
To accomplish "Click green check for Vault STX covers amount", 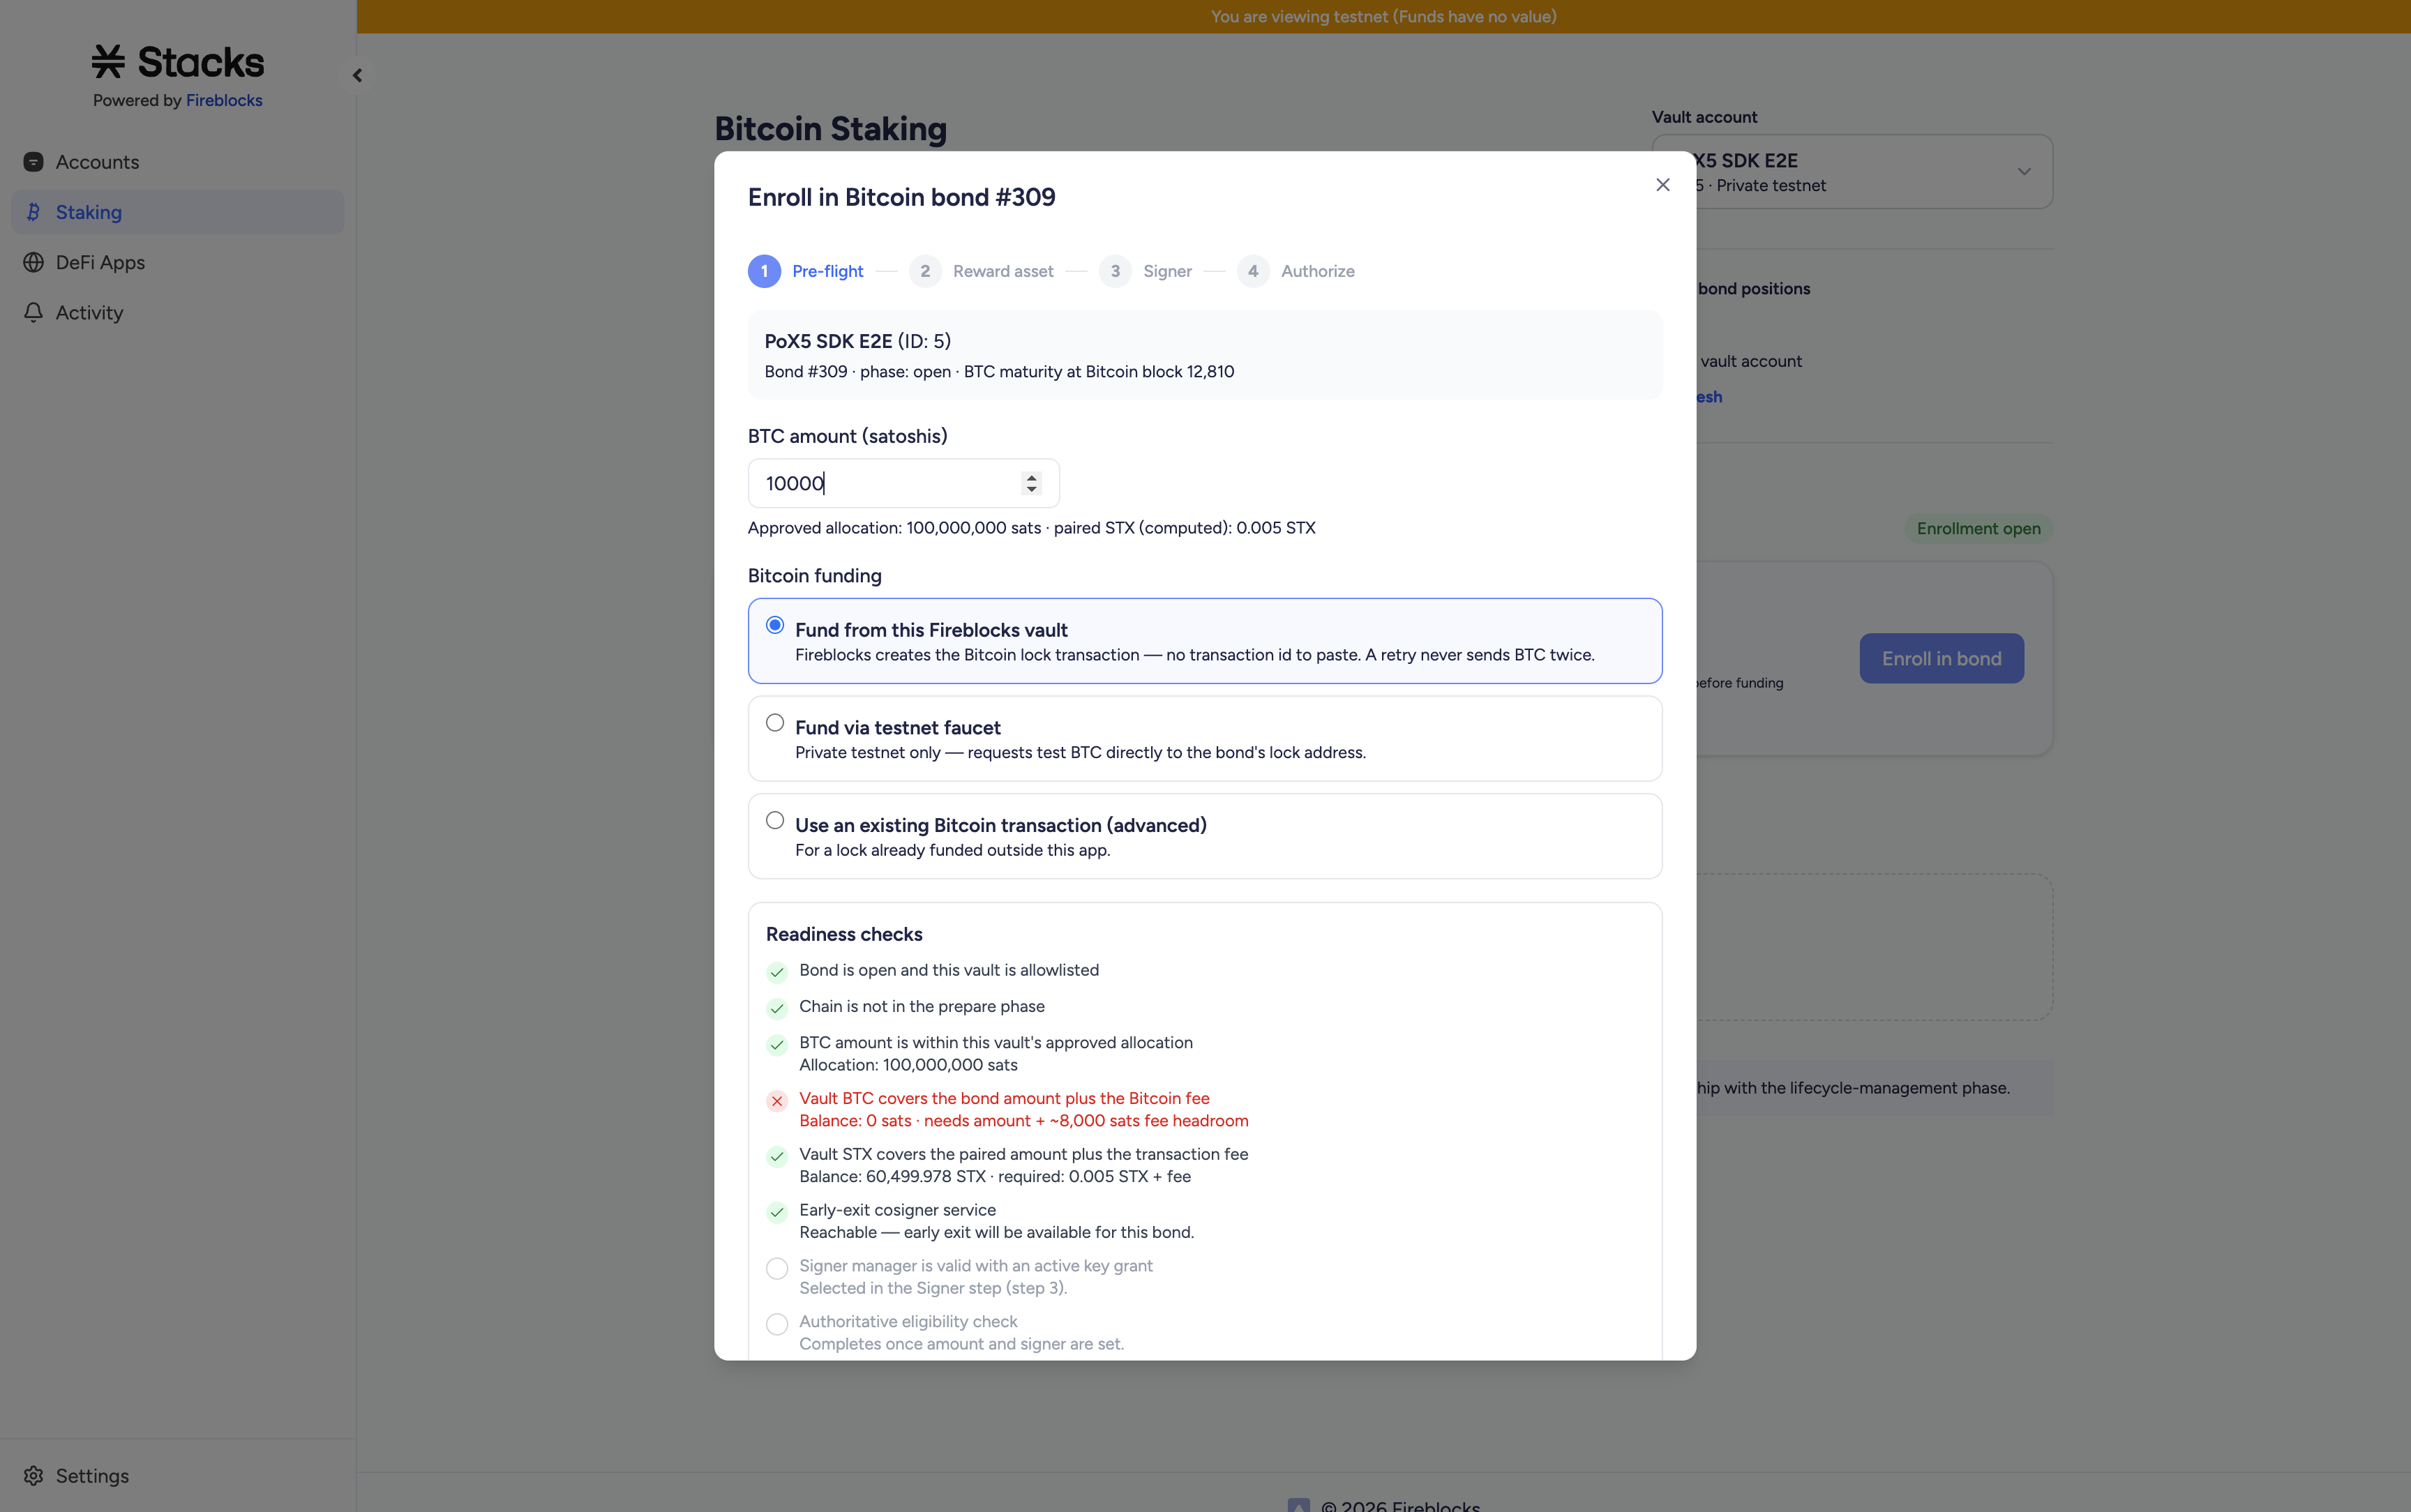I will (777, 1157).
